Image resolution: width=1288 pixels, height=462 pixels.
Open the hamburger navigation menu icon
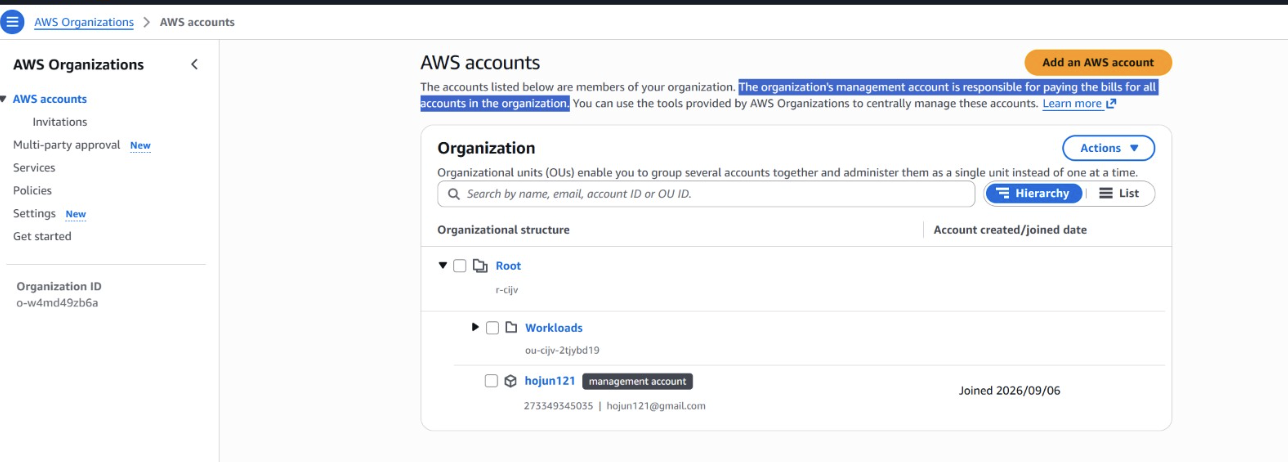pos(13,21)
